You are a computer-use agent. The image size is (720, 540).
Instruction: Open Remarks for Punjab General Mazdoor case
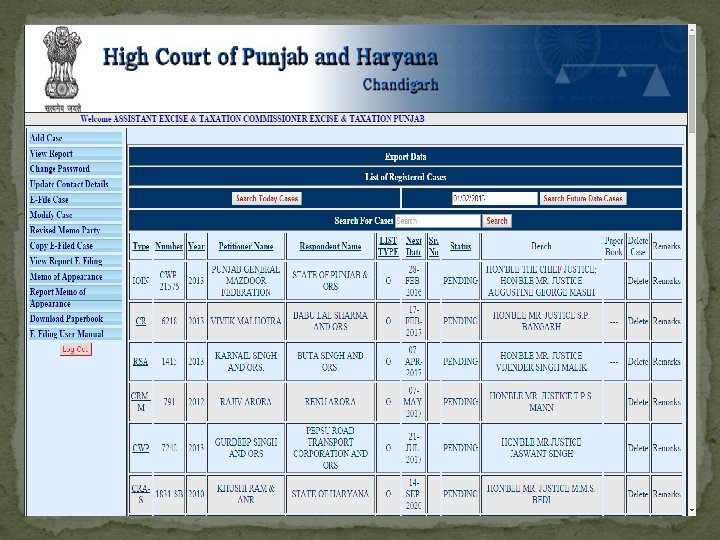666,281
